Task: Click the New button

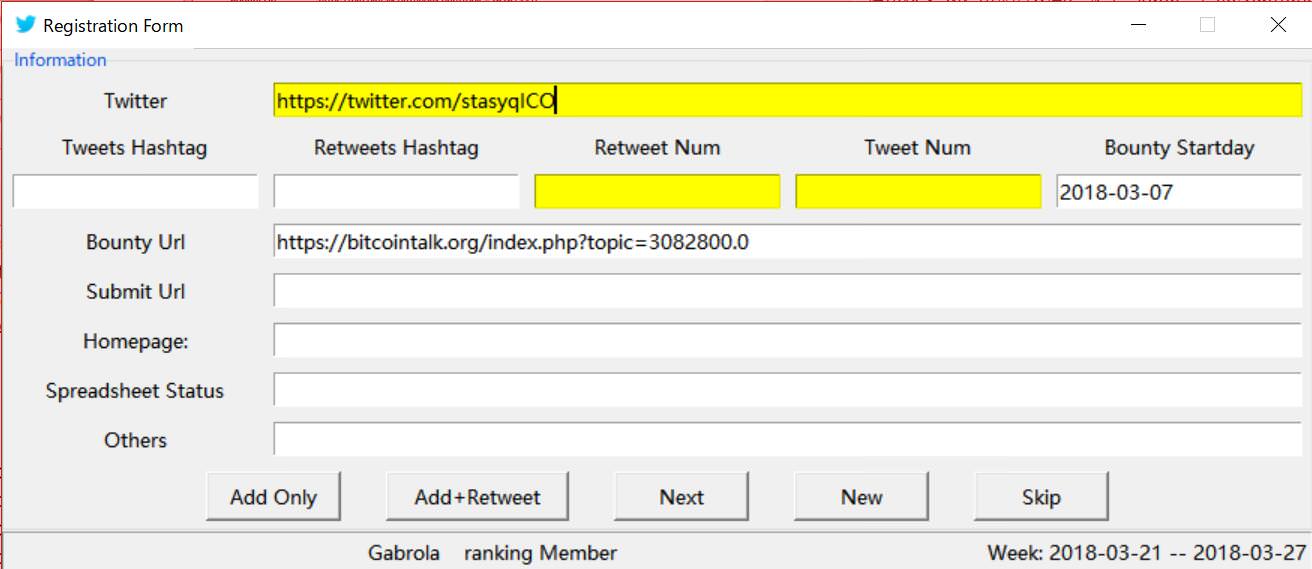Action: tap(861, 497)
